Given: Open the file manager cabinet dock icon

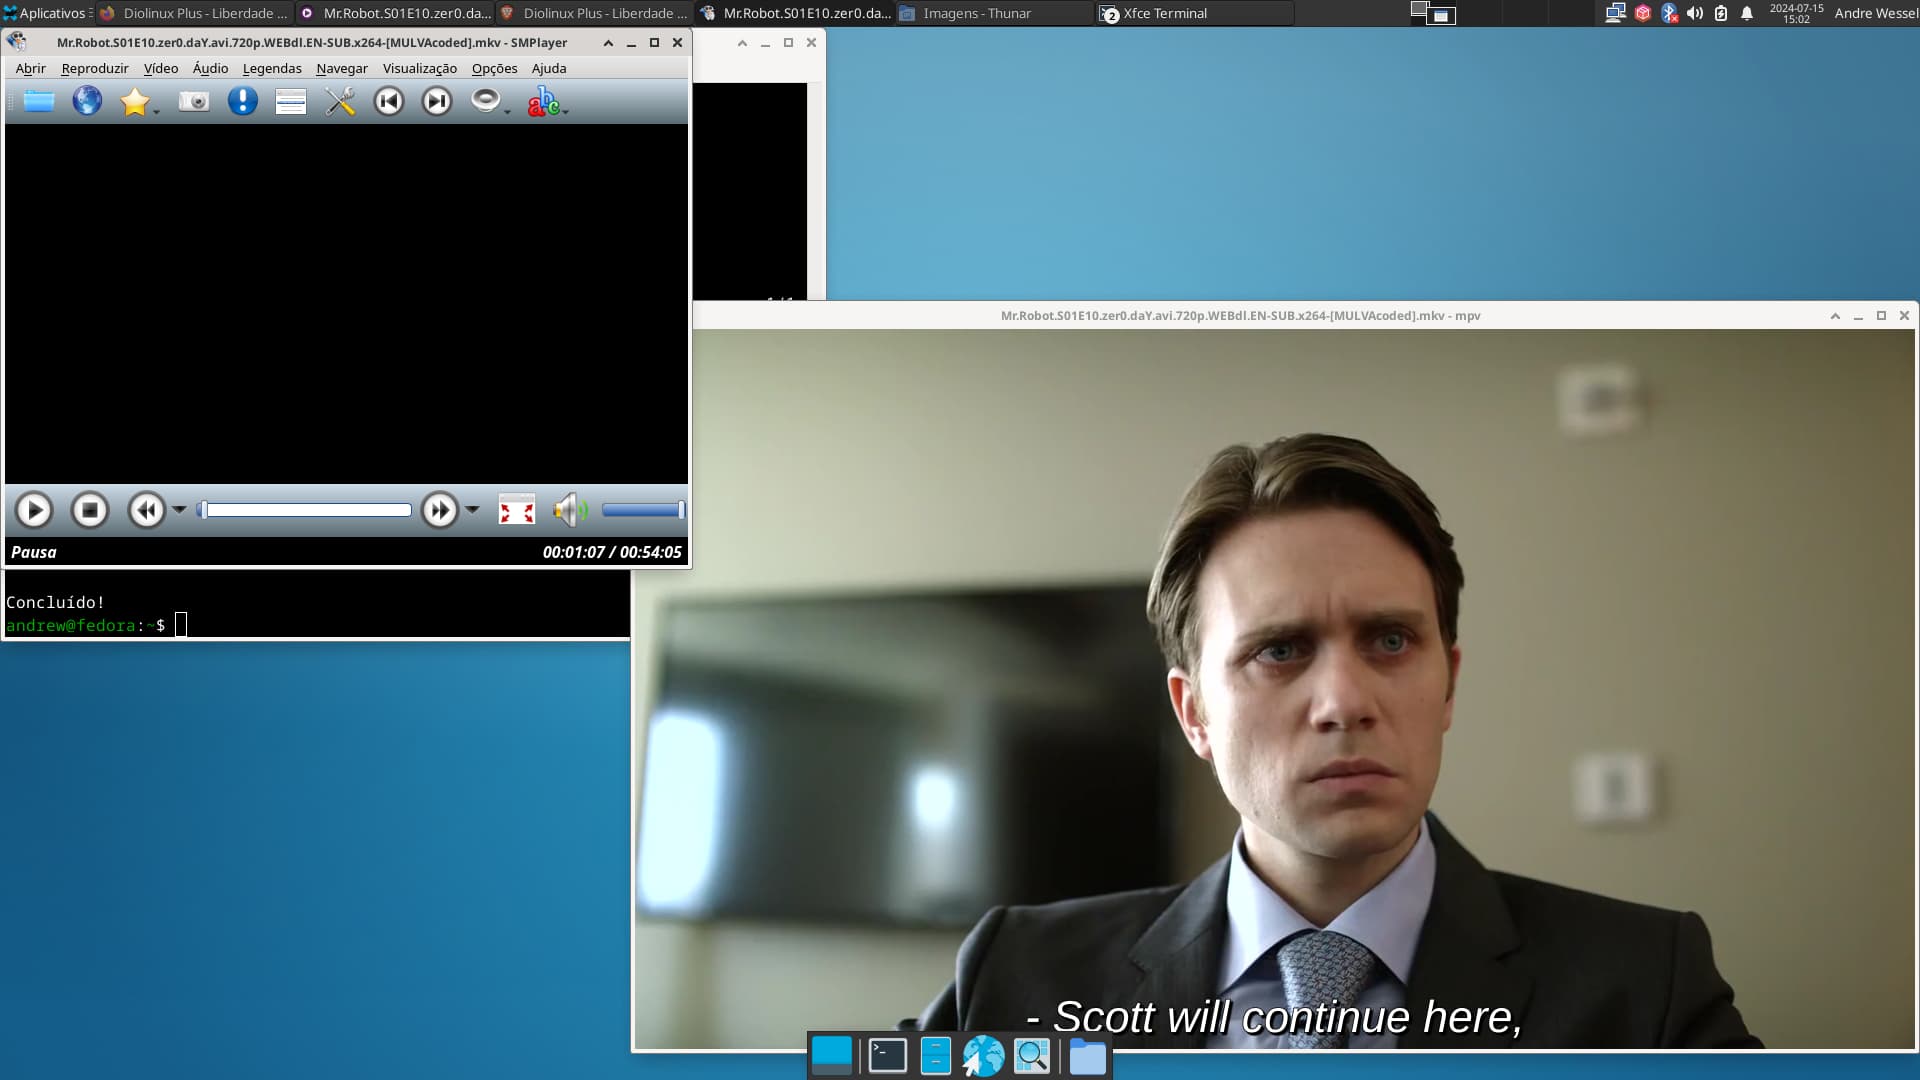Looking at the screenshot, I should pyautogui.click(x=936, y=1055).
